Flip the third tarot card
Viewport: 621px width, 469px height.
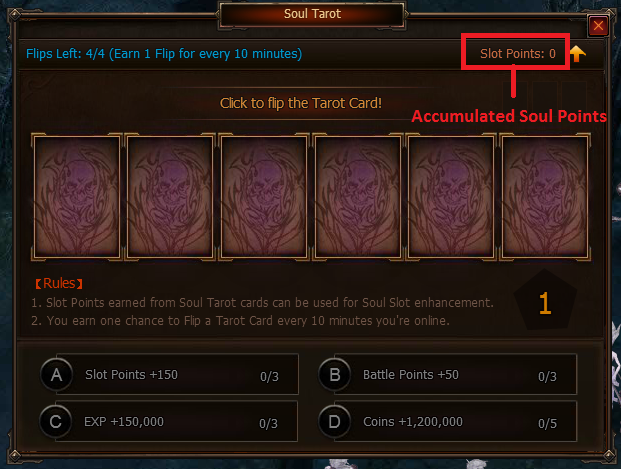tap(264, 197)
